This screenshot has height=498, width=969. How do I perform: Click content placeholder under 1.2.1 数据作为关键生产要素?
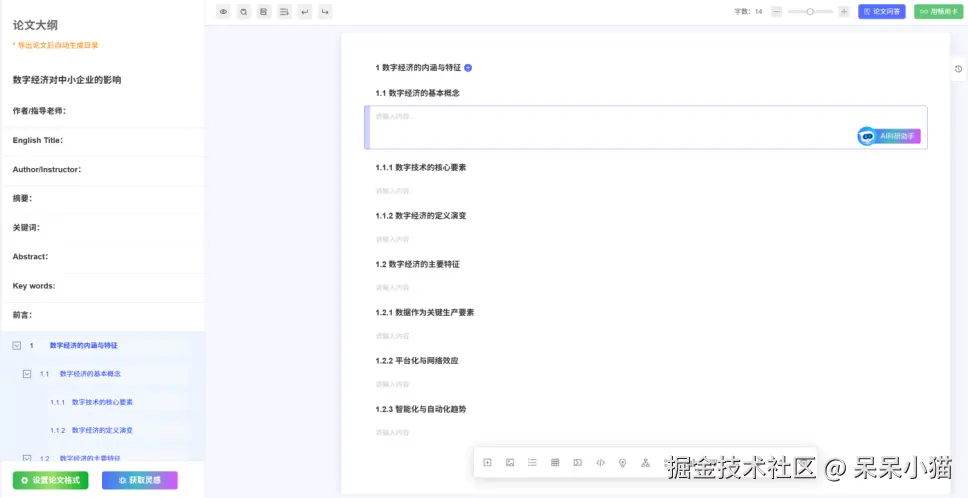click(x=392, y=336)
